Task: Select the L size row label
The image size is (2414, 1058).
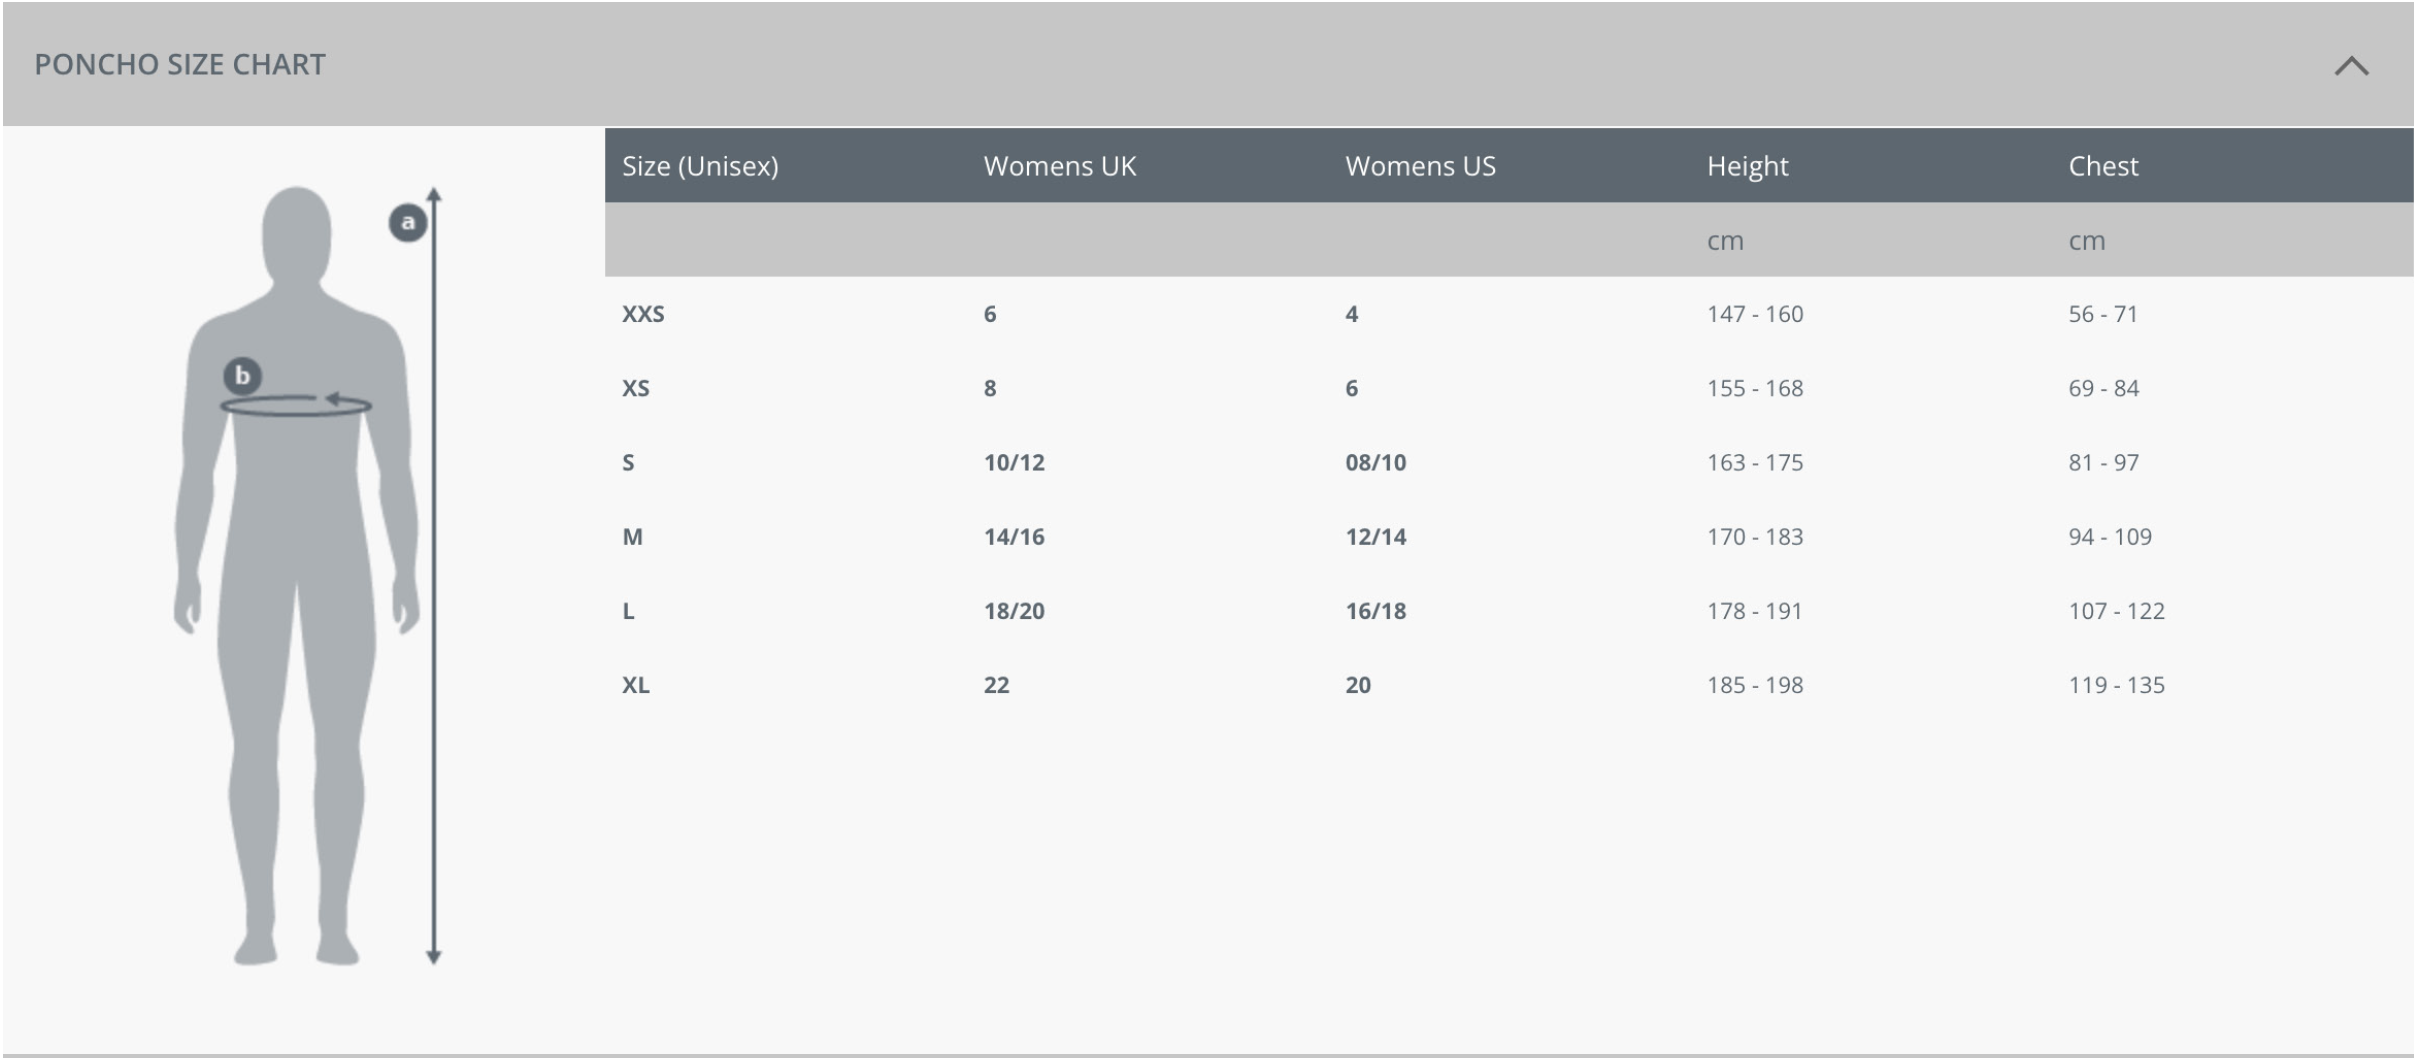Action: click(628, 611)
